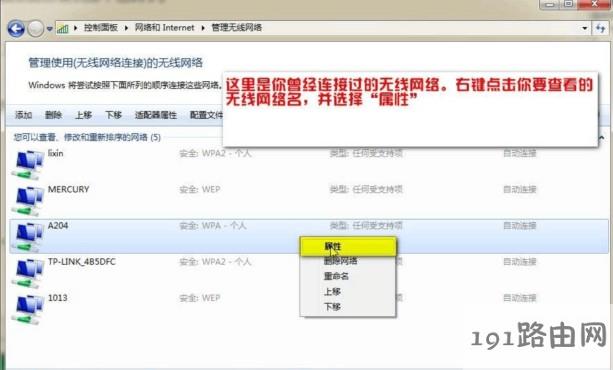Open recent pages dropdown next to Forward button

49,29
